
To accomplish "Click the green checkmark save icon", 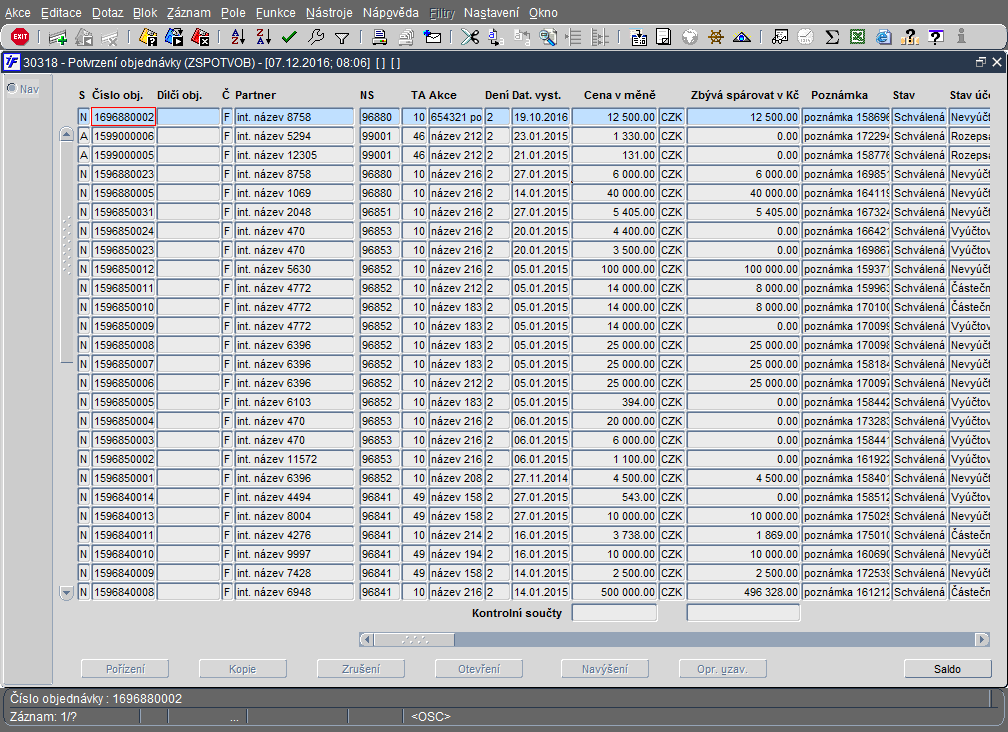I will pyautogui.click(x=289, y=37).
